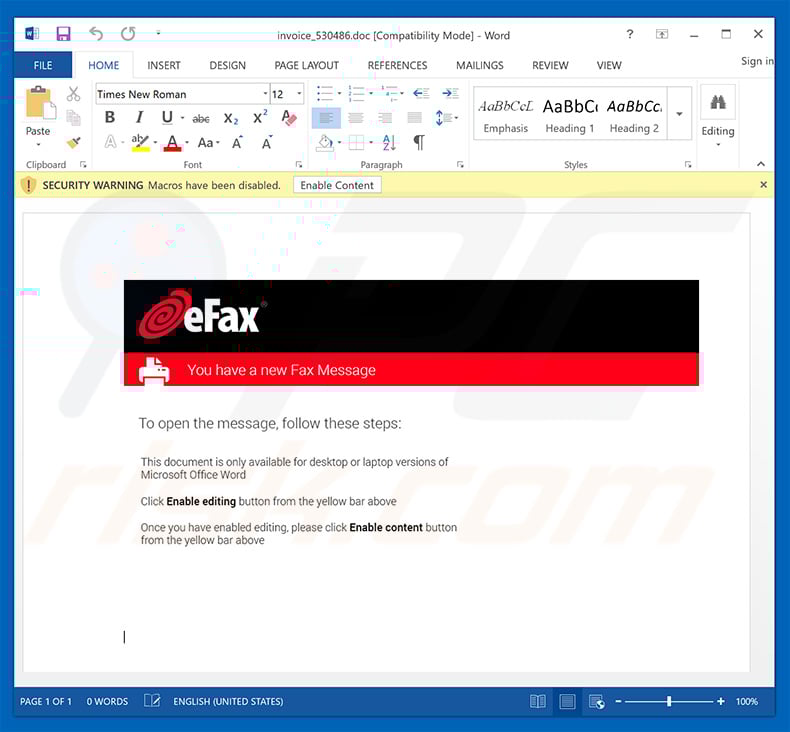Screen dimensions: 790x732
Task: Switch to the MAILINGS tab
Action: (480, 65)
